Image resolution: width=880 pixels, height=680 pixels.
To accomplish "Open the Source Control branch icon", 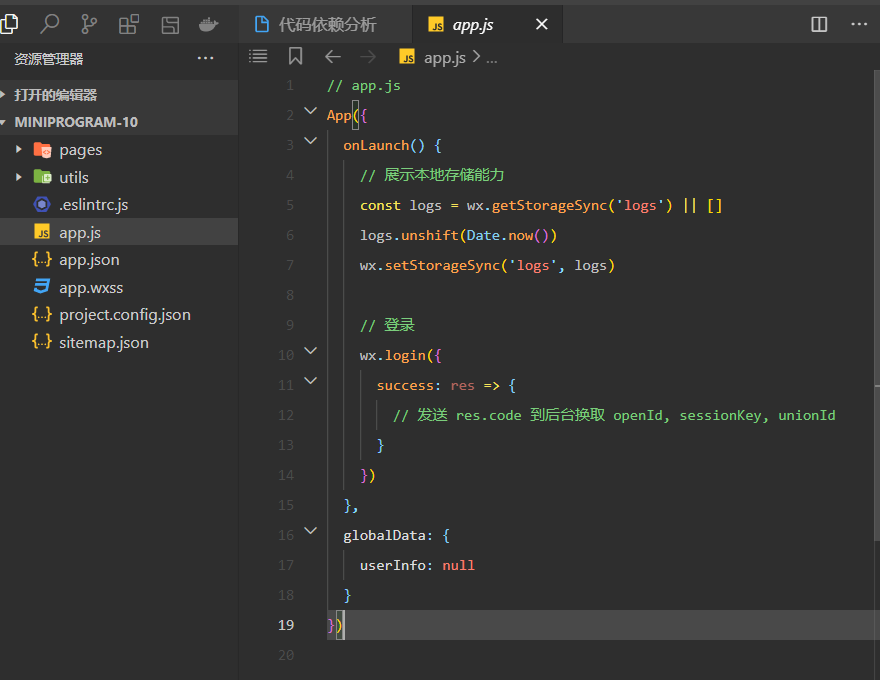I will pyautogui.click(x=89, y=24).
